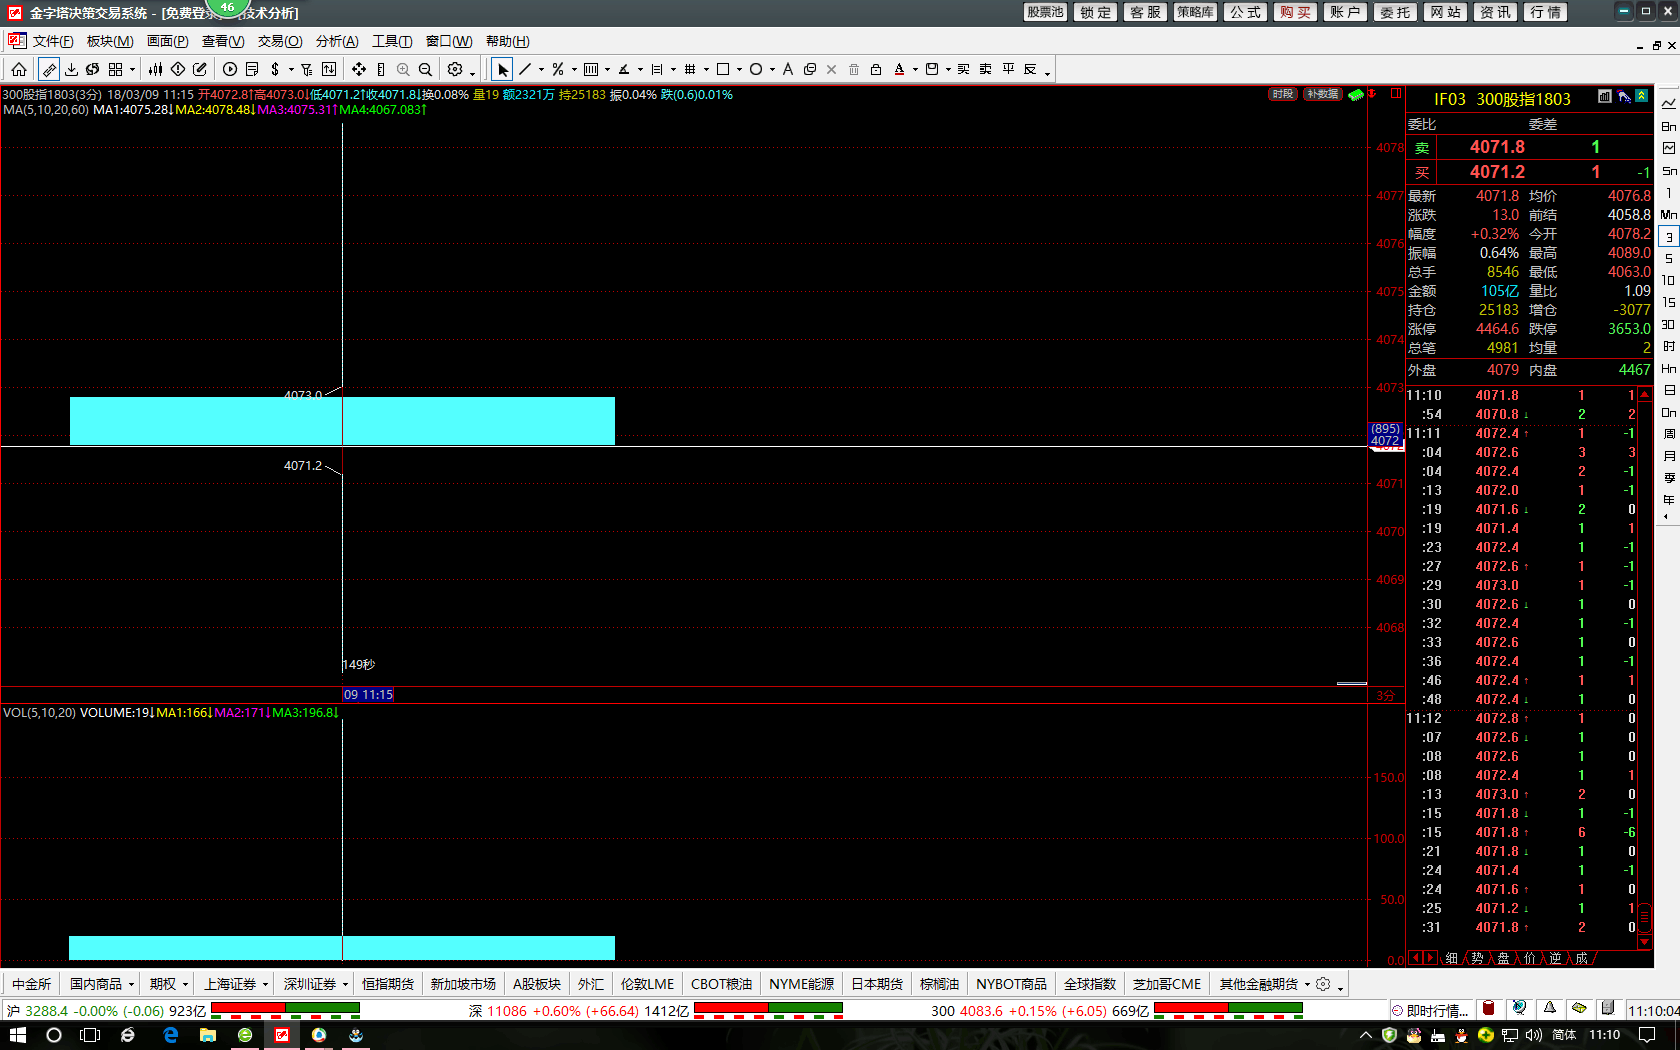Viewport: 1680px width, 1050px height.
Task: Open the Windows Start menu
Action: pyautogui.click(x=17, y=1035)
